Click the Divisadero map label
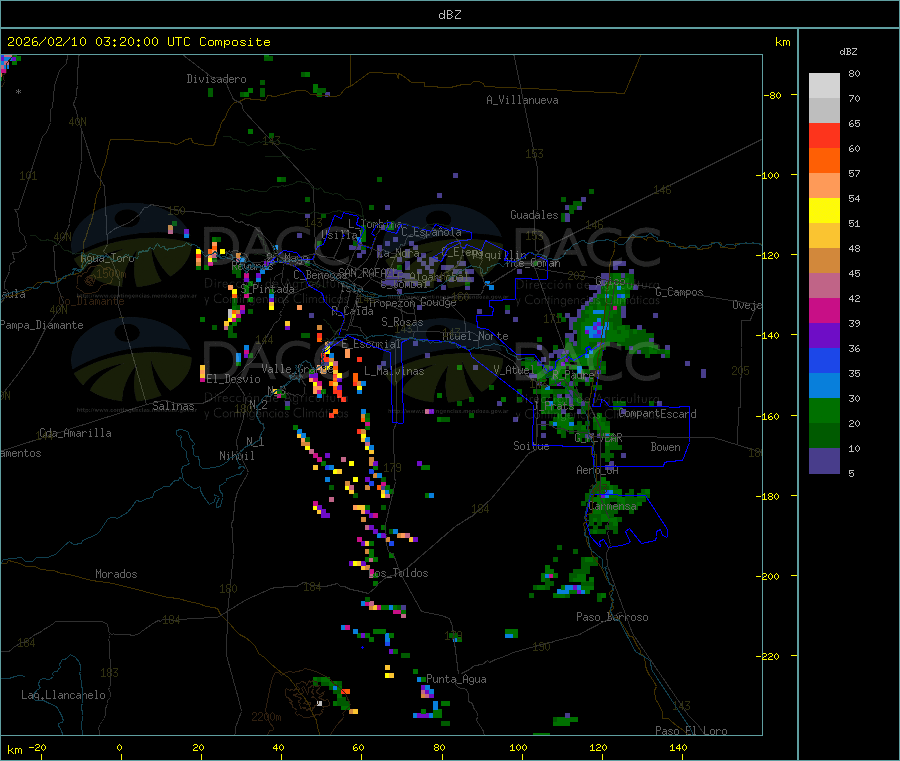 [x=216, y=79]
